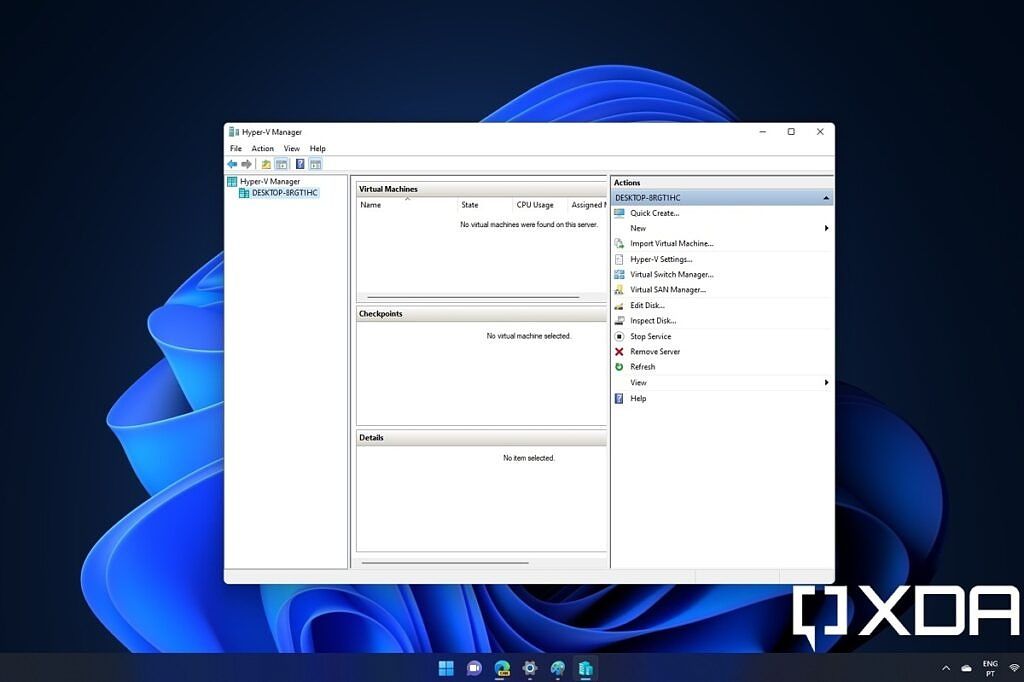Toggle the console tree with the toolbar icon

point(281,163)
